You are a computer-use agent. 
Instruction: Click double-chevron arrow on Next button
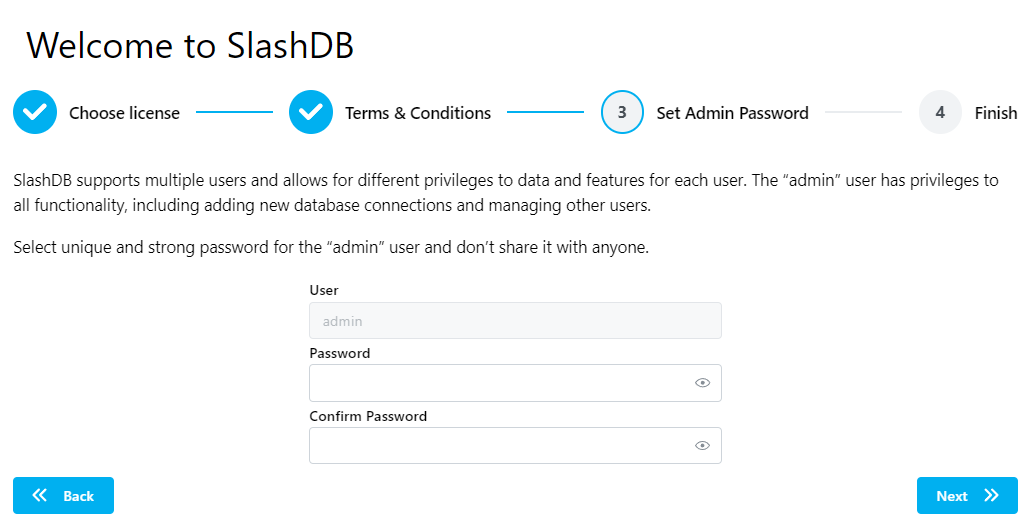[991, 496]
